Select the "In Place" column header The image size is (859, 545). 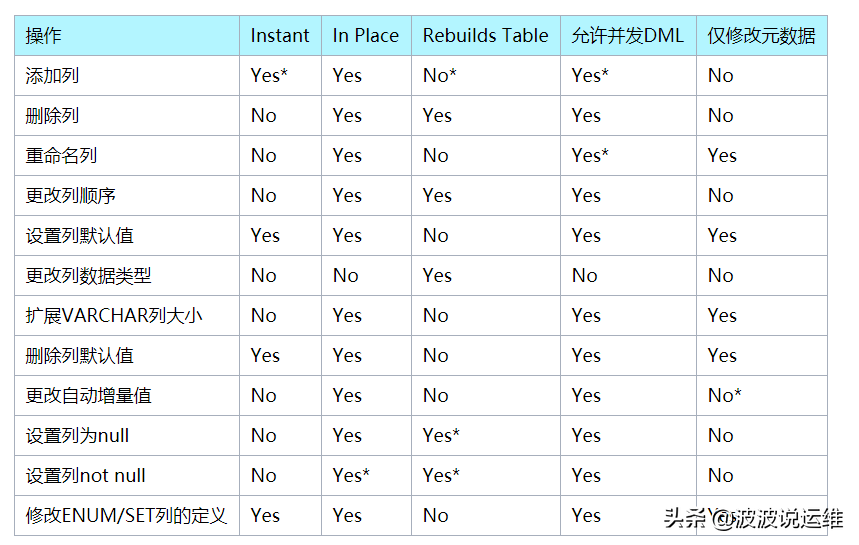click(x=365, y=36)
